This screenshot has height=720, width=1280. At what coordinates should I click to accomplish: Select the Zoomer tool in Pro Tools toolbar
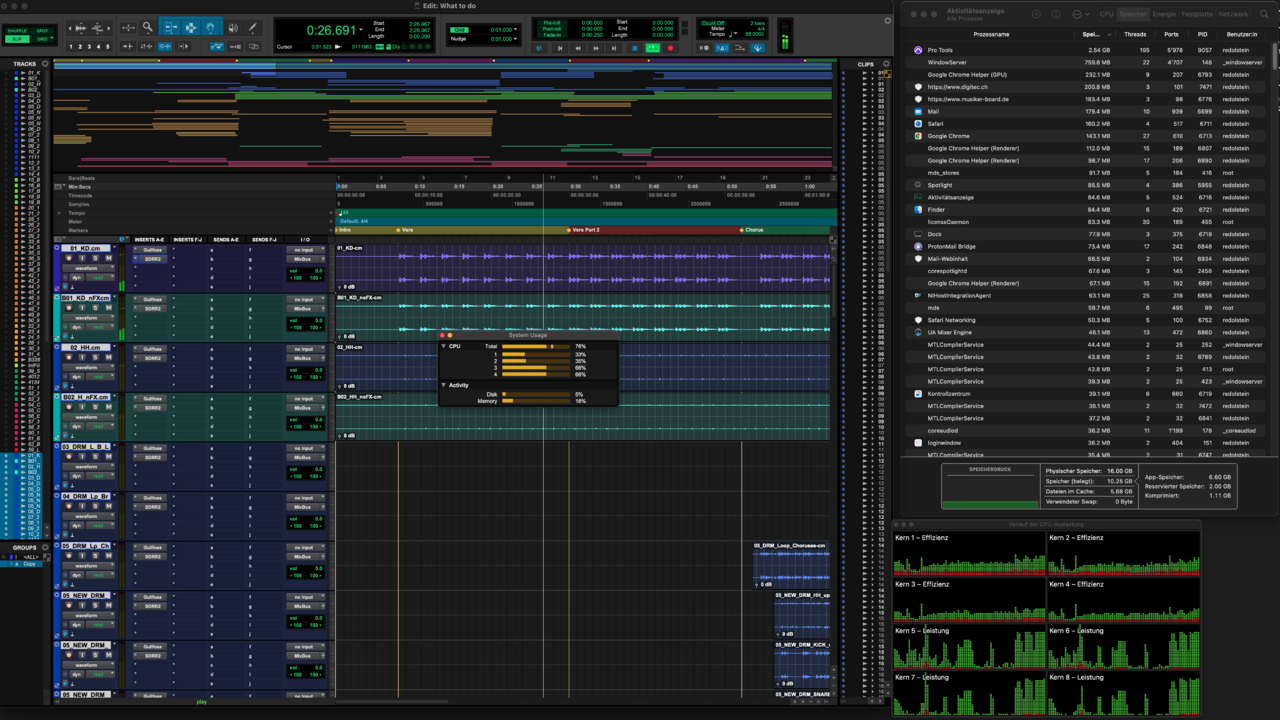click(x=147, y=27)
